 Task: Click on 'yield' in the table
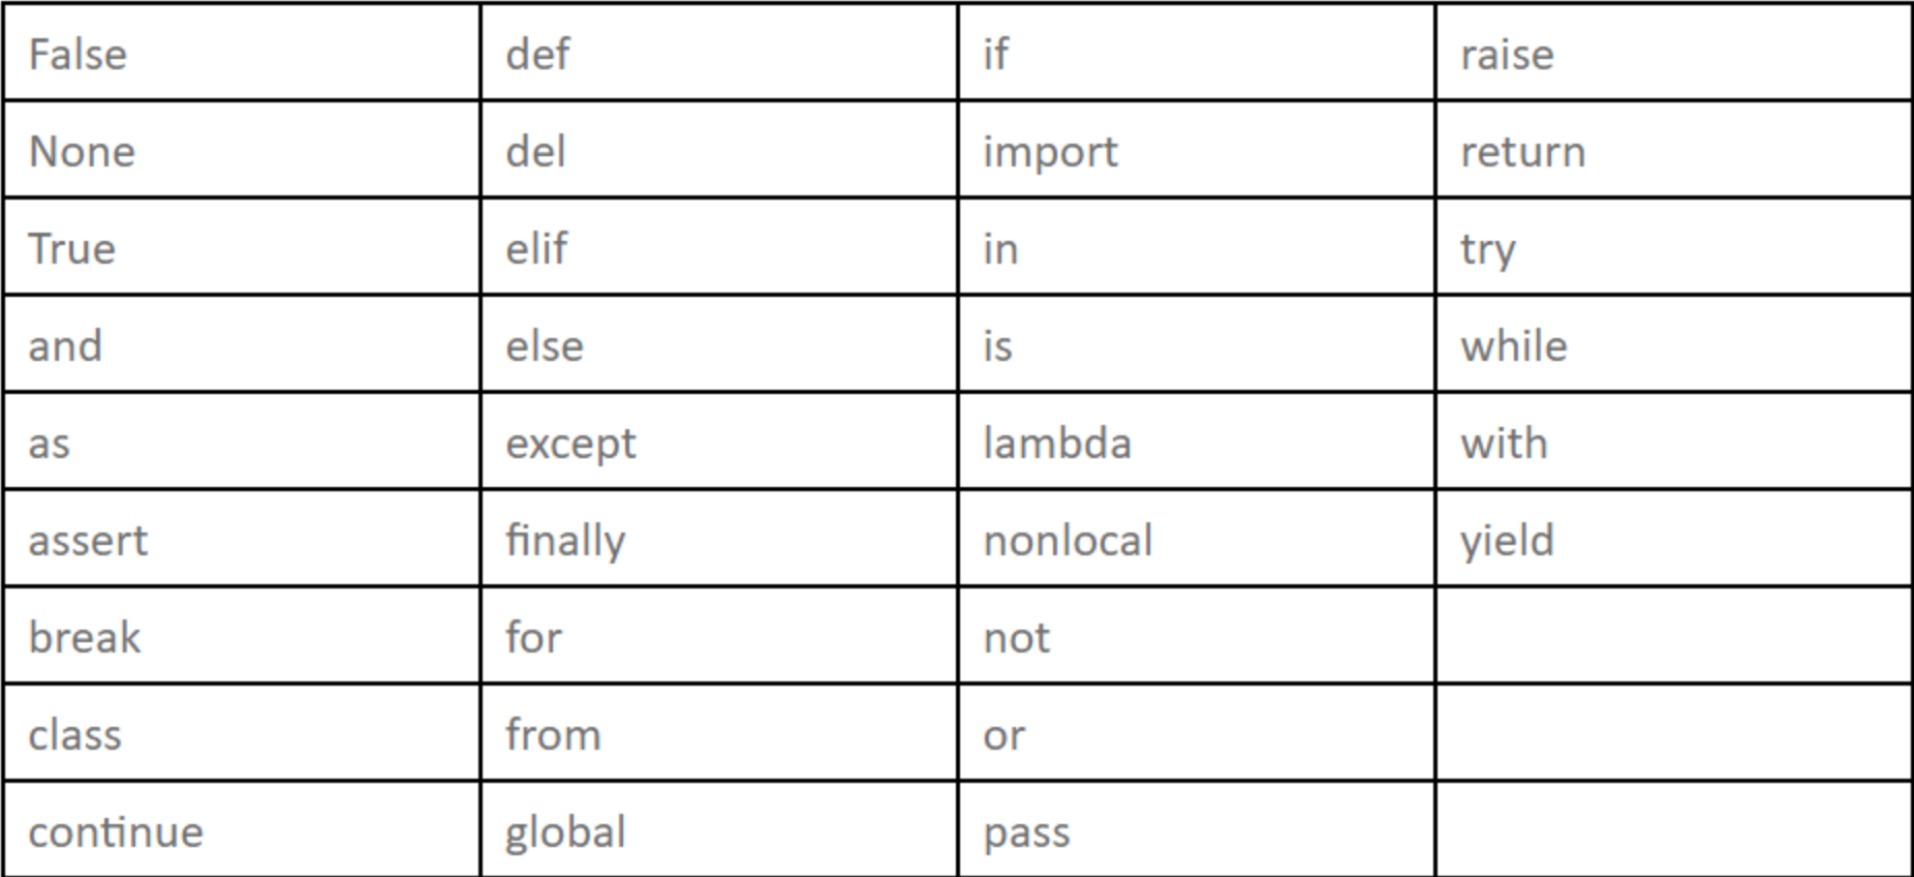coord(1507,540)
